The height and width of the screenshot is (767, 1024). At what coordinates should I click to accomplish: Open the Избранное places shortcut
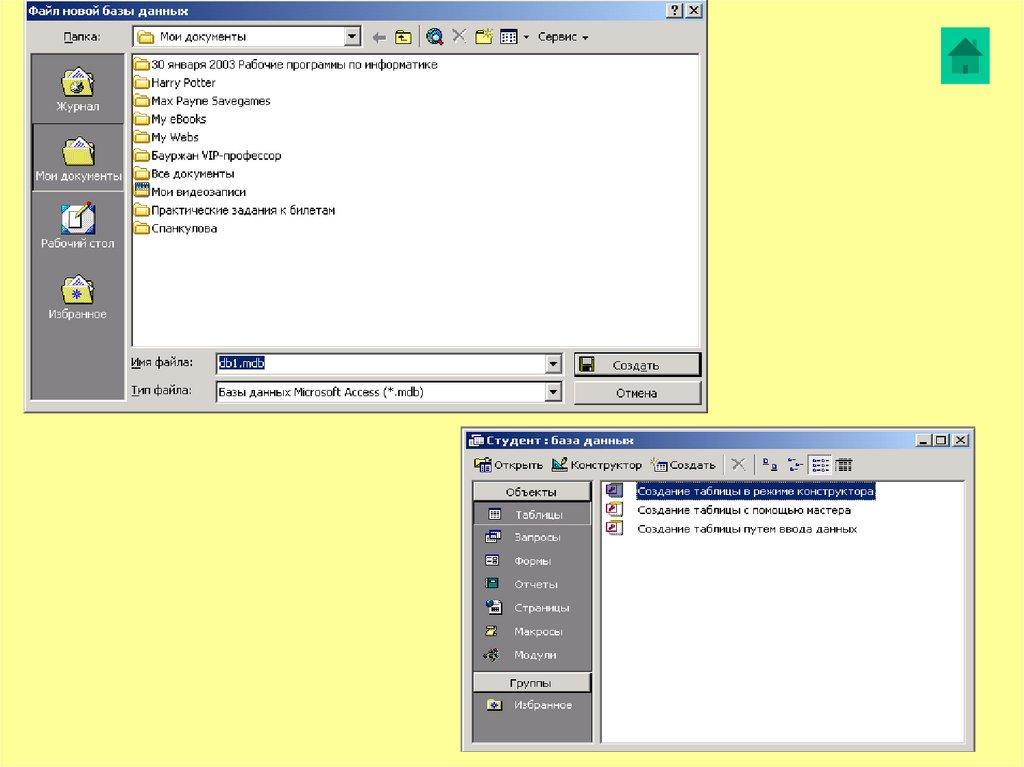pyautogui.click(x=77, y=297)
